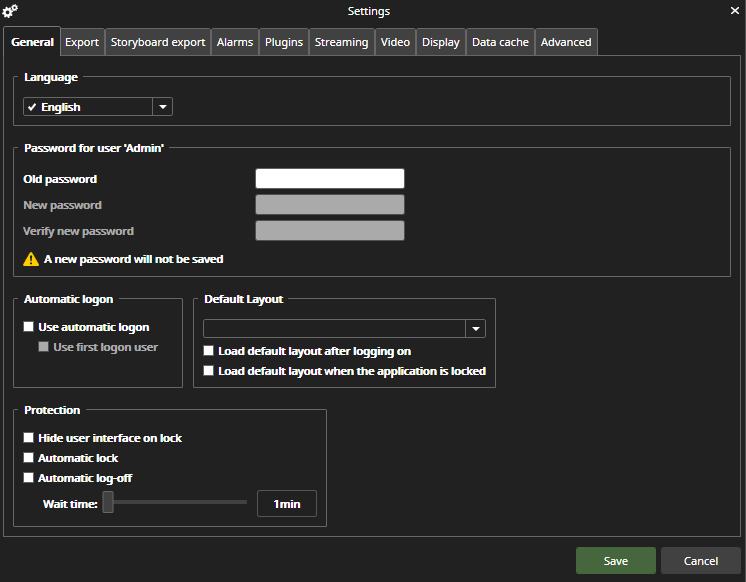Check the Automatic log-off option
The width and height of the screenshot is (746, 582).
pos(29,478)
